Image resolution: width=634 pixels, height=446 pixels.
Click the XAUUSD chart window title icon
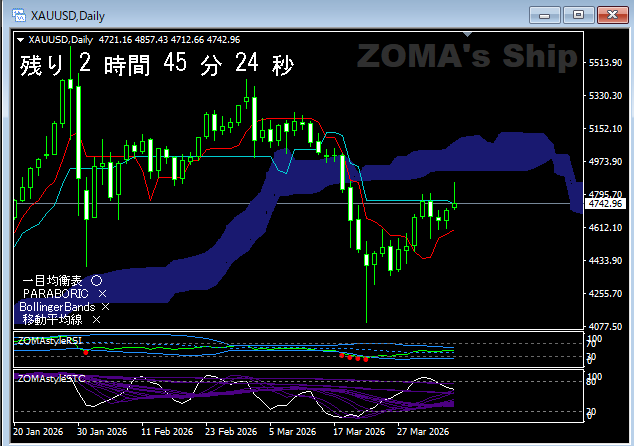(19, 15)
